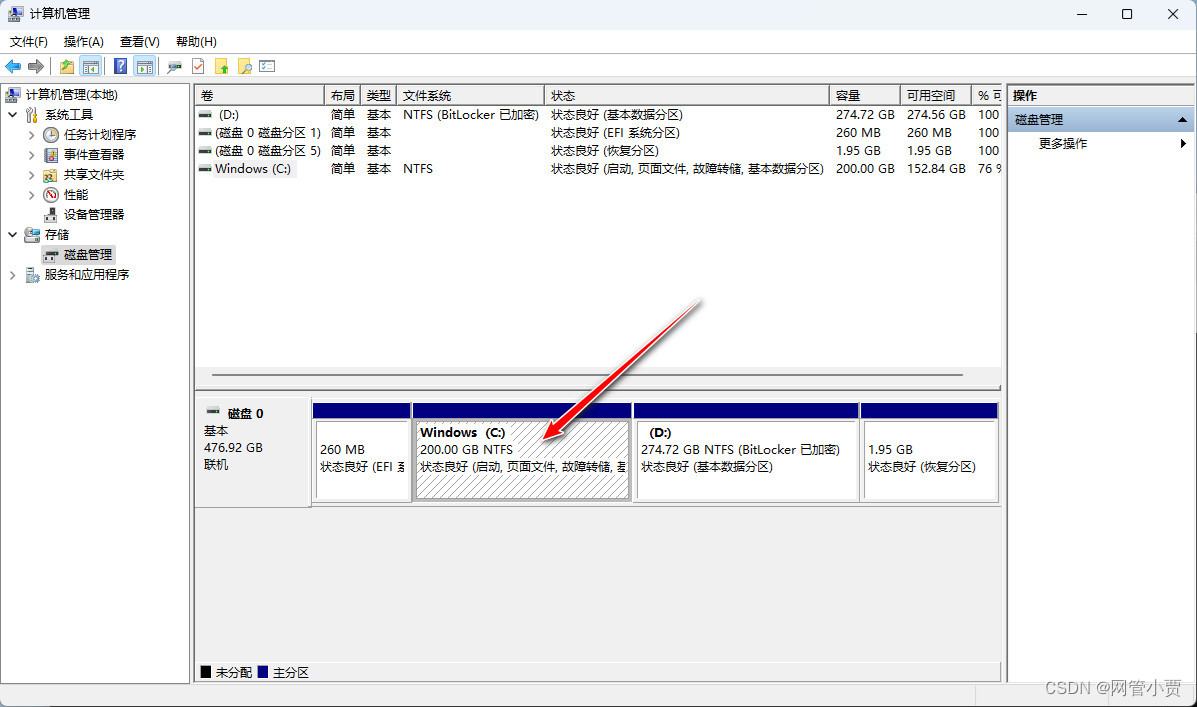
Task: Click the connect-drive magnifier toolbar icon
Action: point(175,66)
